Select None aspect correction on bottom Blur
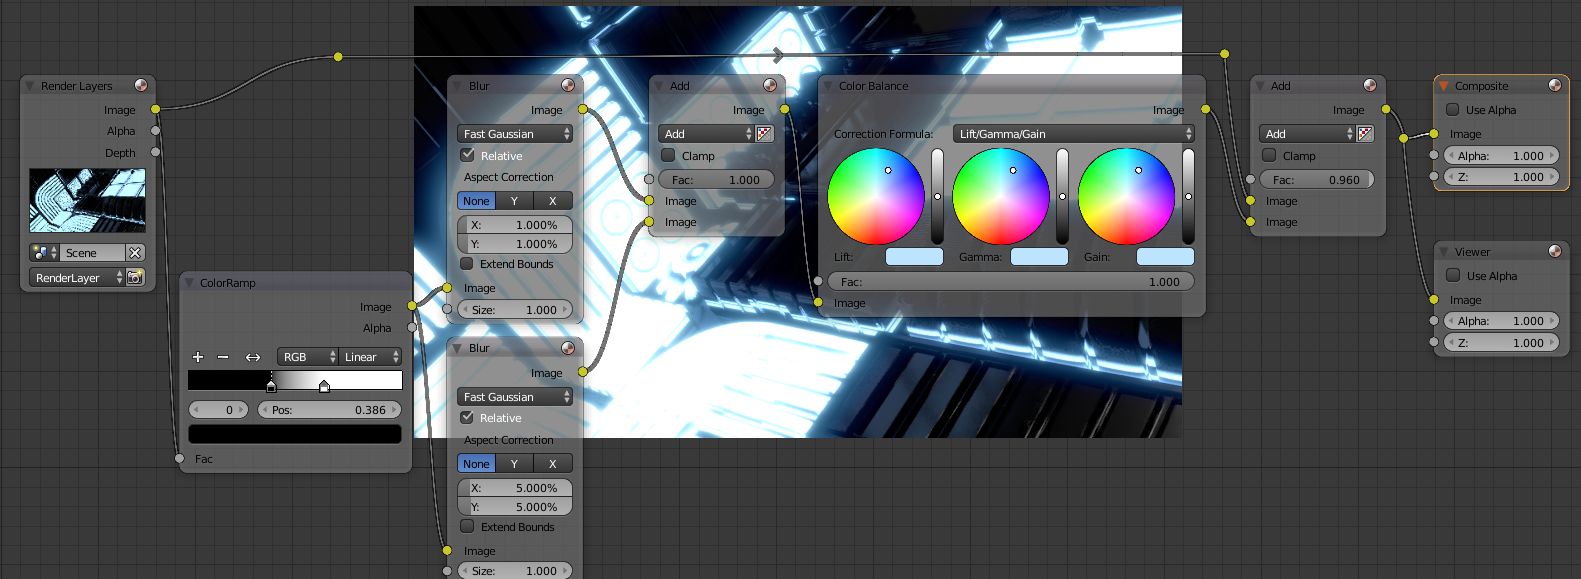Image resolution: width=1581 pixels, height=579 pixels. point(476,464)
